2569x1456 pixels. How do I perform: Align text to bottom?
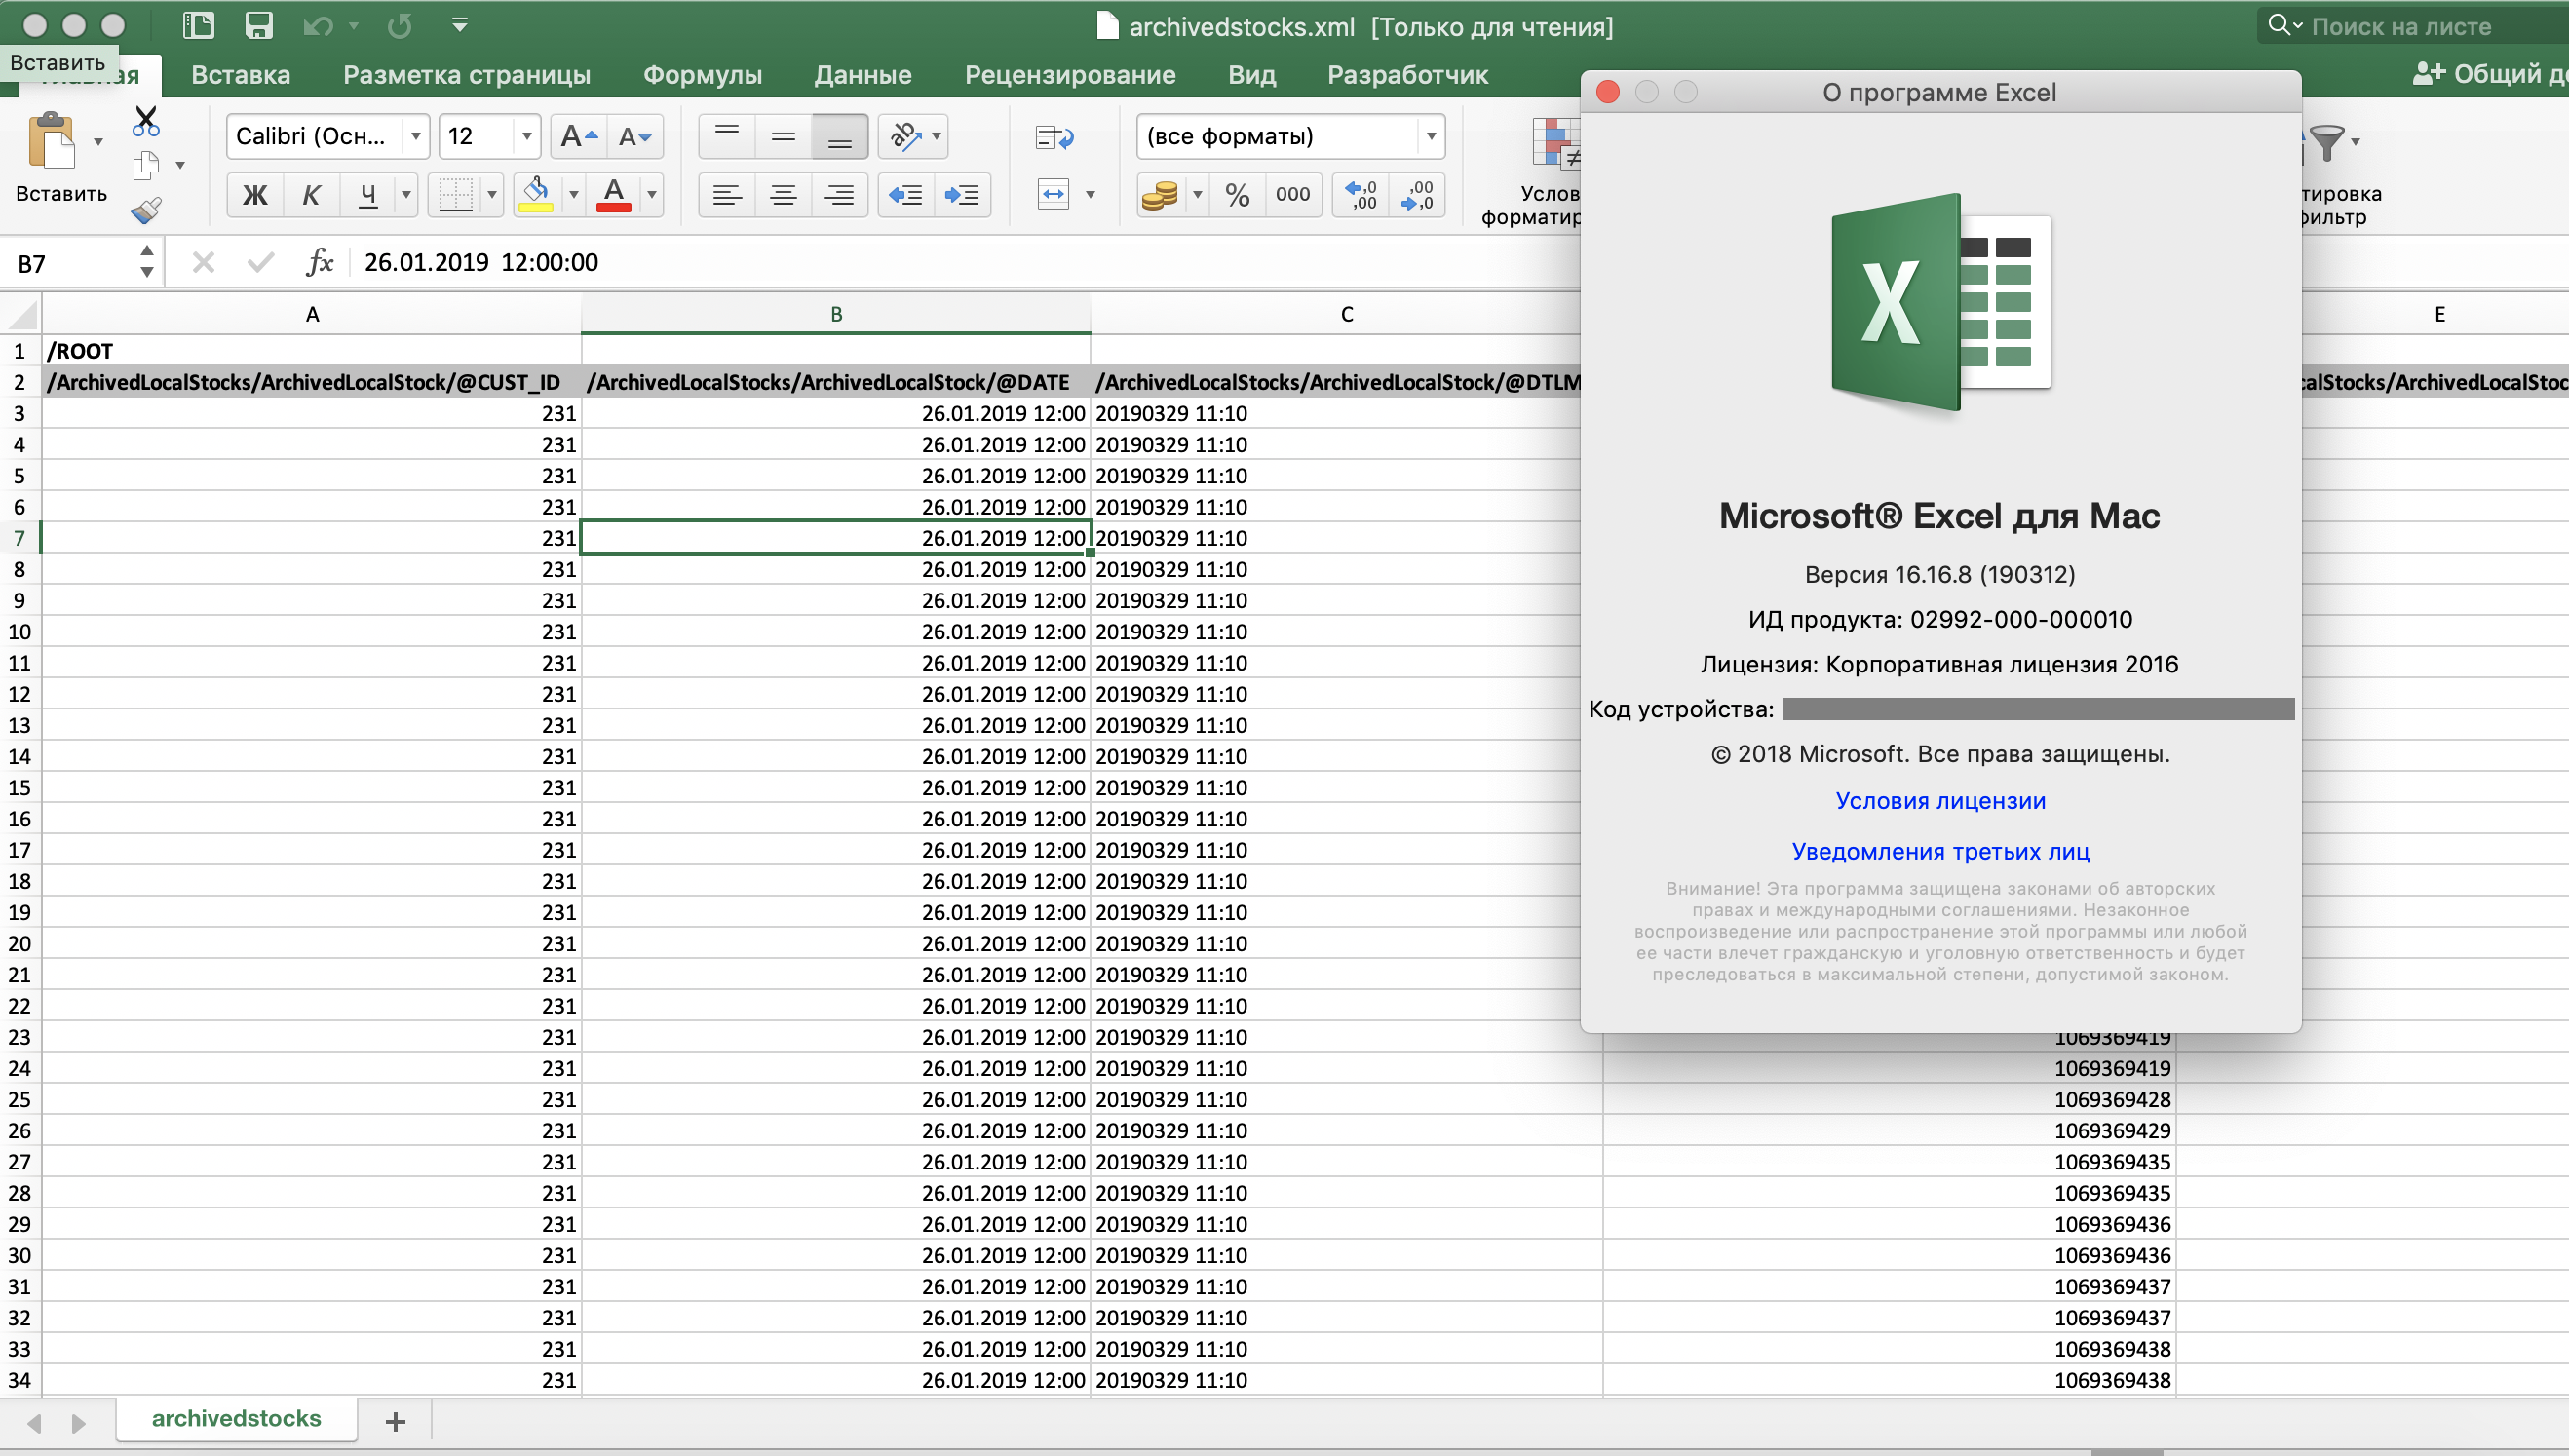tap(840, 136)
